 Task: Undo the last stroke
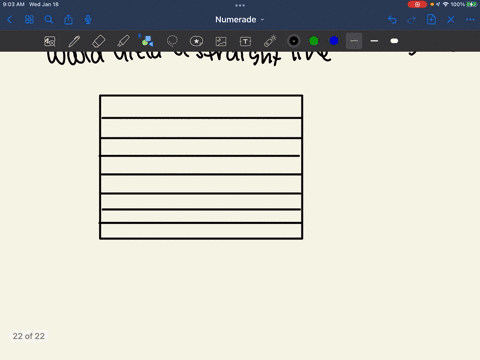click(392, 20)
